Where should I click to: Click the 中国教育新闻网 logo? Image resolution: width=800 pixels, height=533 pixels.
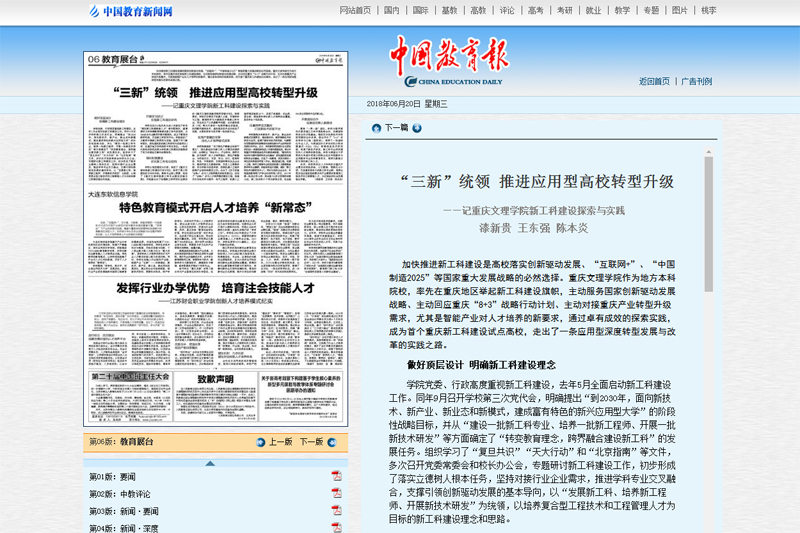point(131,12)
